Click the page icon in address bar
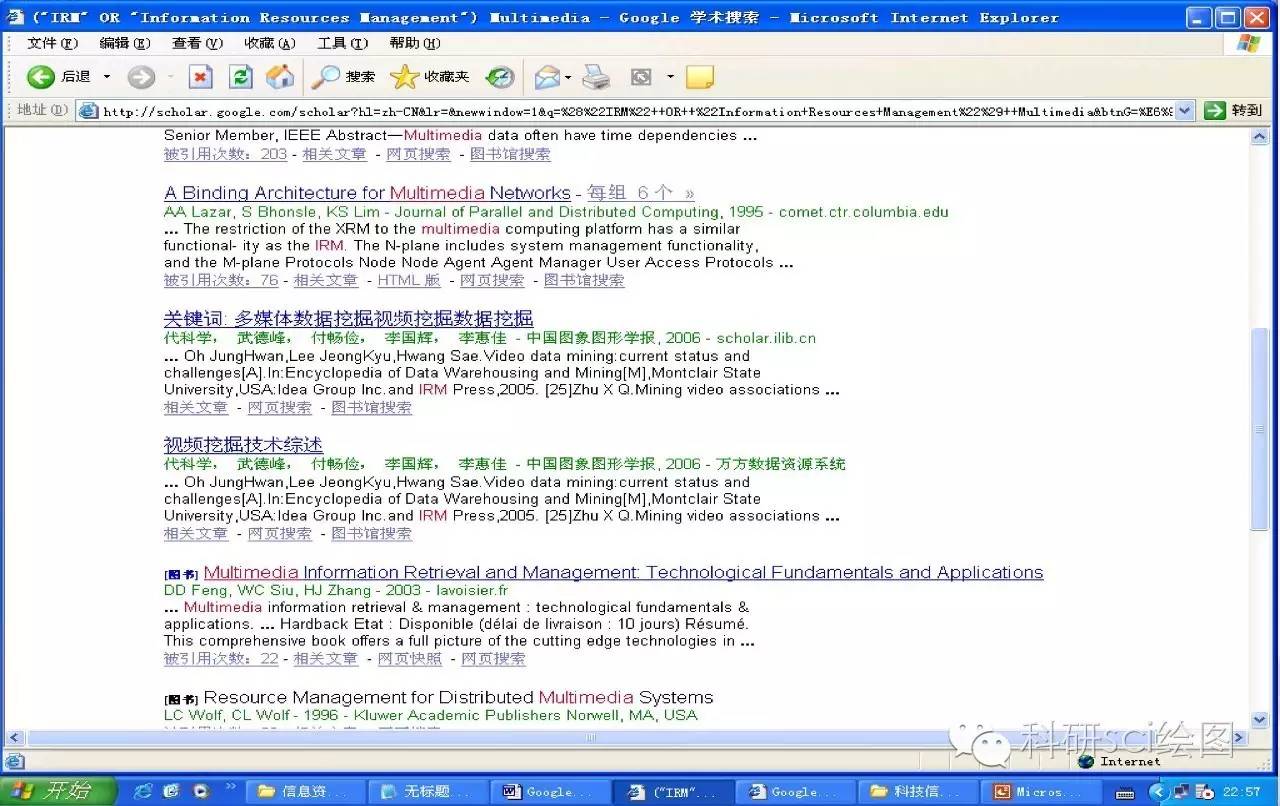 pos(88,111)
